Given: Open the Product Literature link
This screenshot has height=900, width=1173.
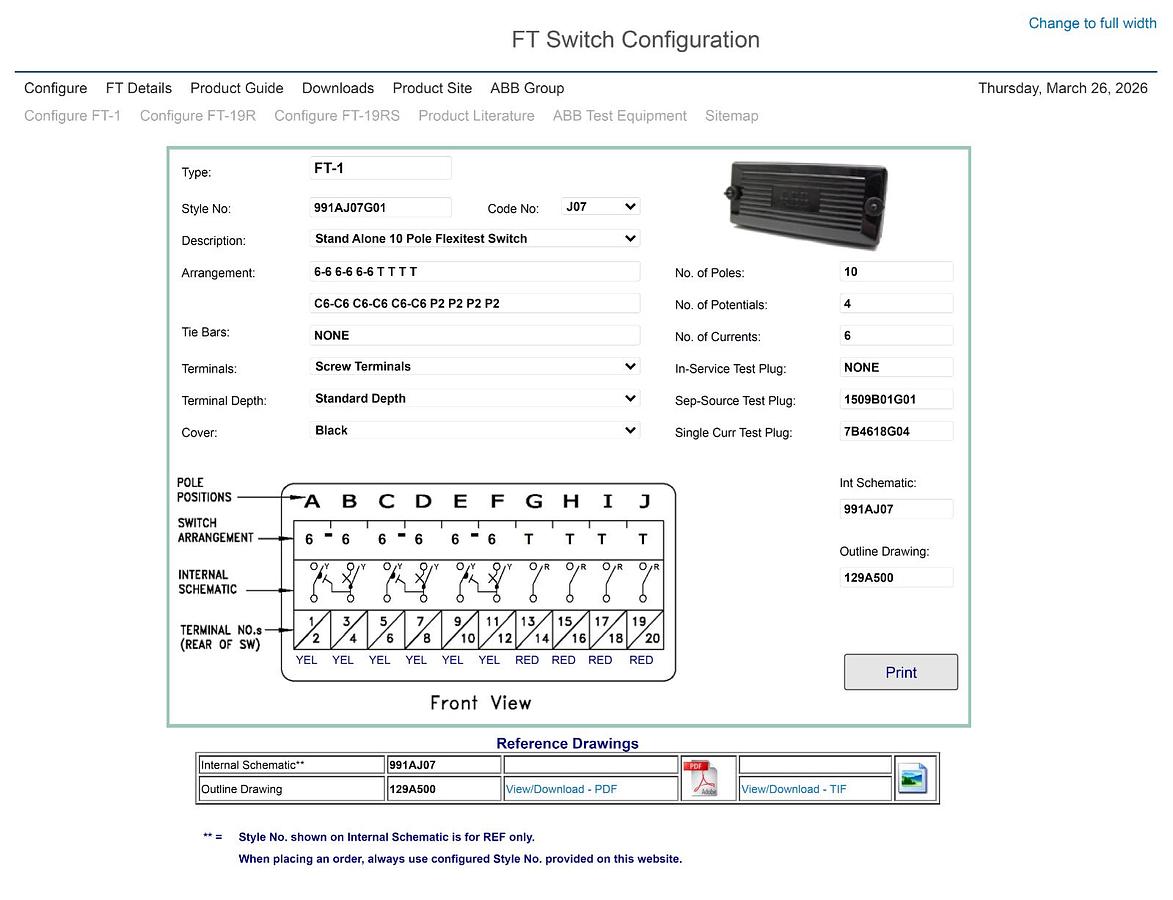Looking at the screenshot, I should pos(477,116).
